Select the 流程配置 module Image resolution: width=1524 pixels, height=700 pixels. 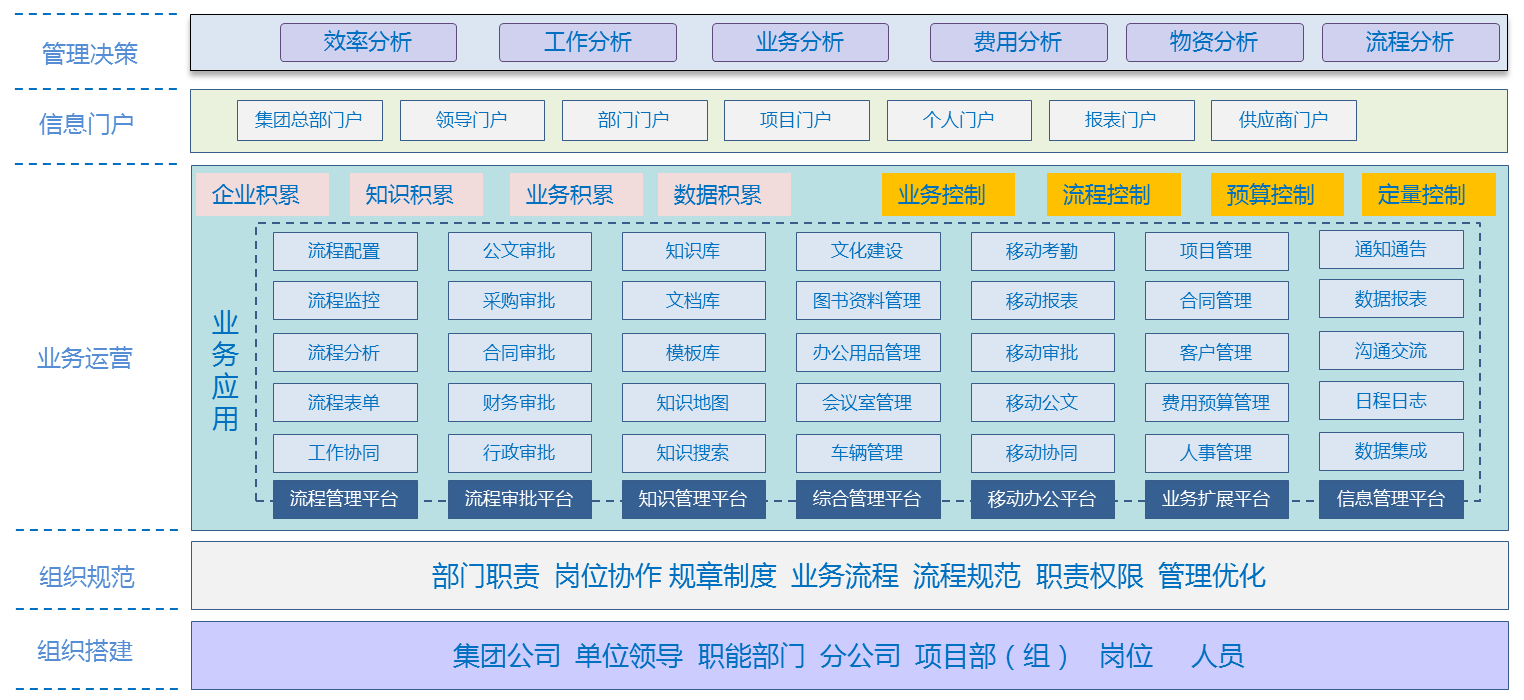pyautogui.click(x=345, y=251)
